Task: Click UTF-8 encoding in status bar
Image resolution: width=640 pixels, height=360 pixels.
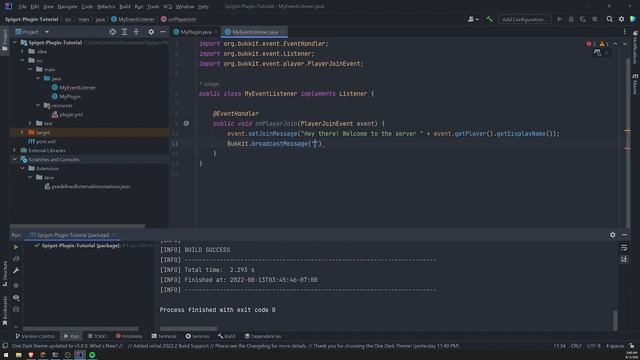Action: pos(593,346)
